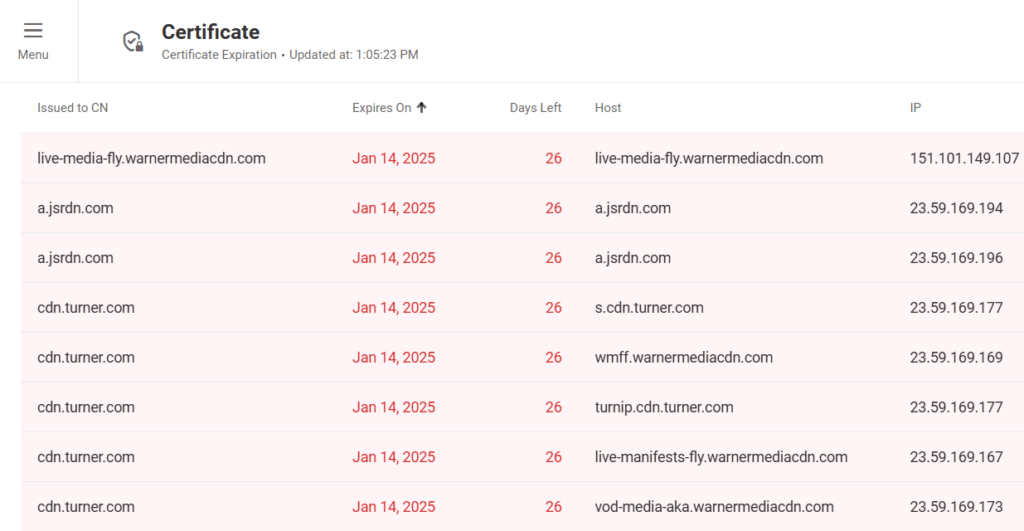Open the hamburger Menu icon
This screenshot has height=531, width=1024.
click(33, 31)
